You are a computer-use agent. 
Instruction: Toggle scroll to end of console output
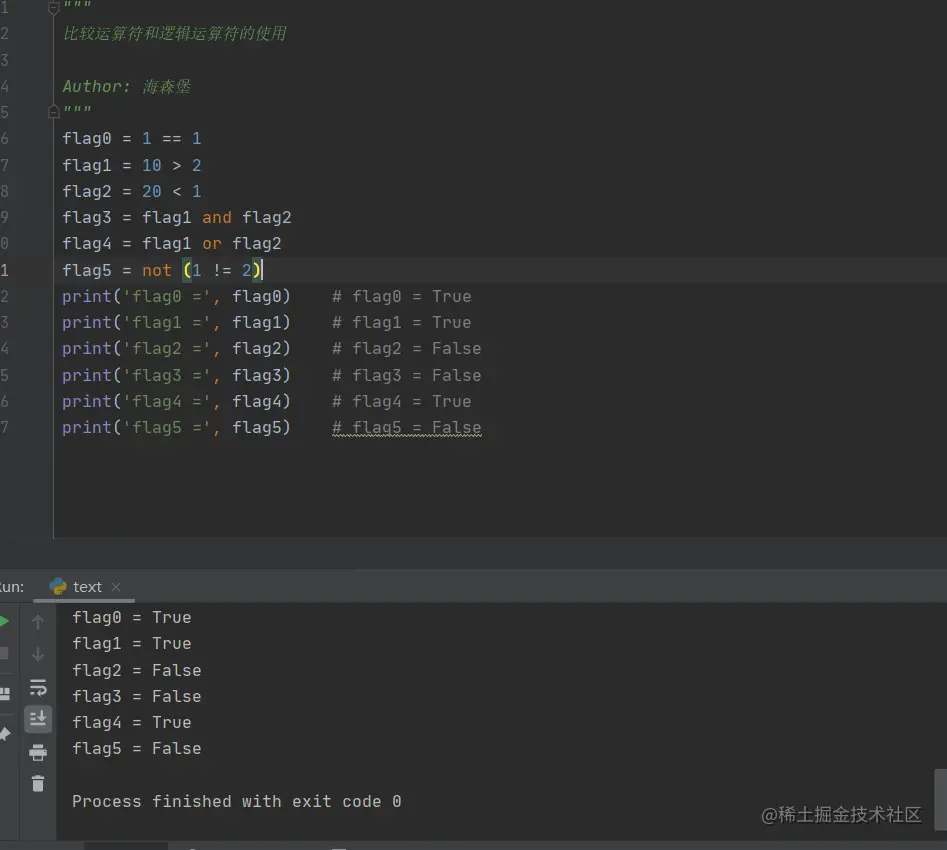37,719
